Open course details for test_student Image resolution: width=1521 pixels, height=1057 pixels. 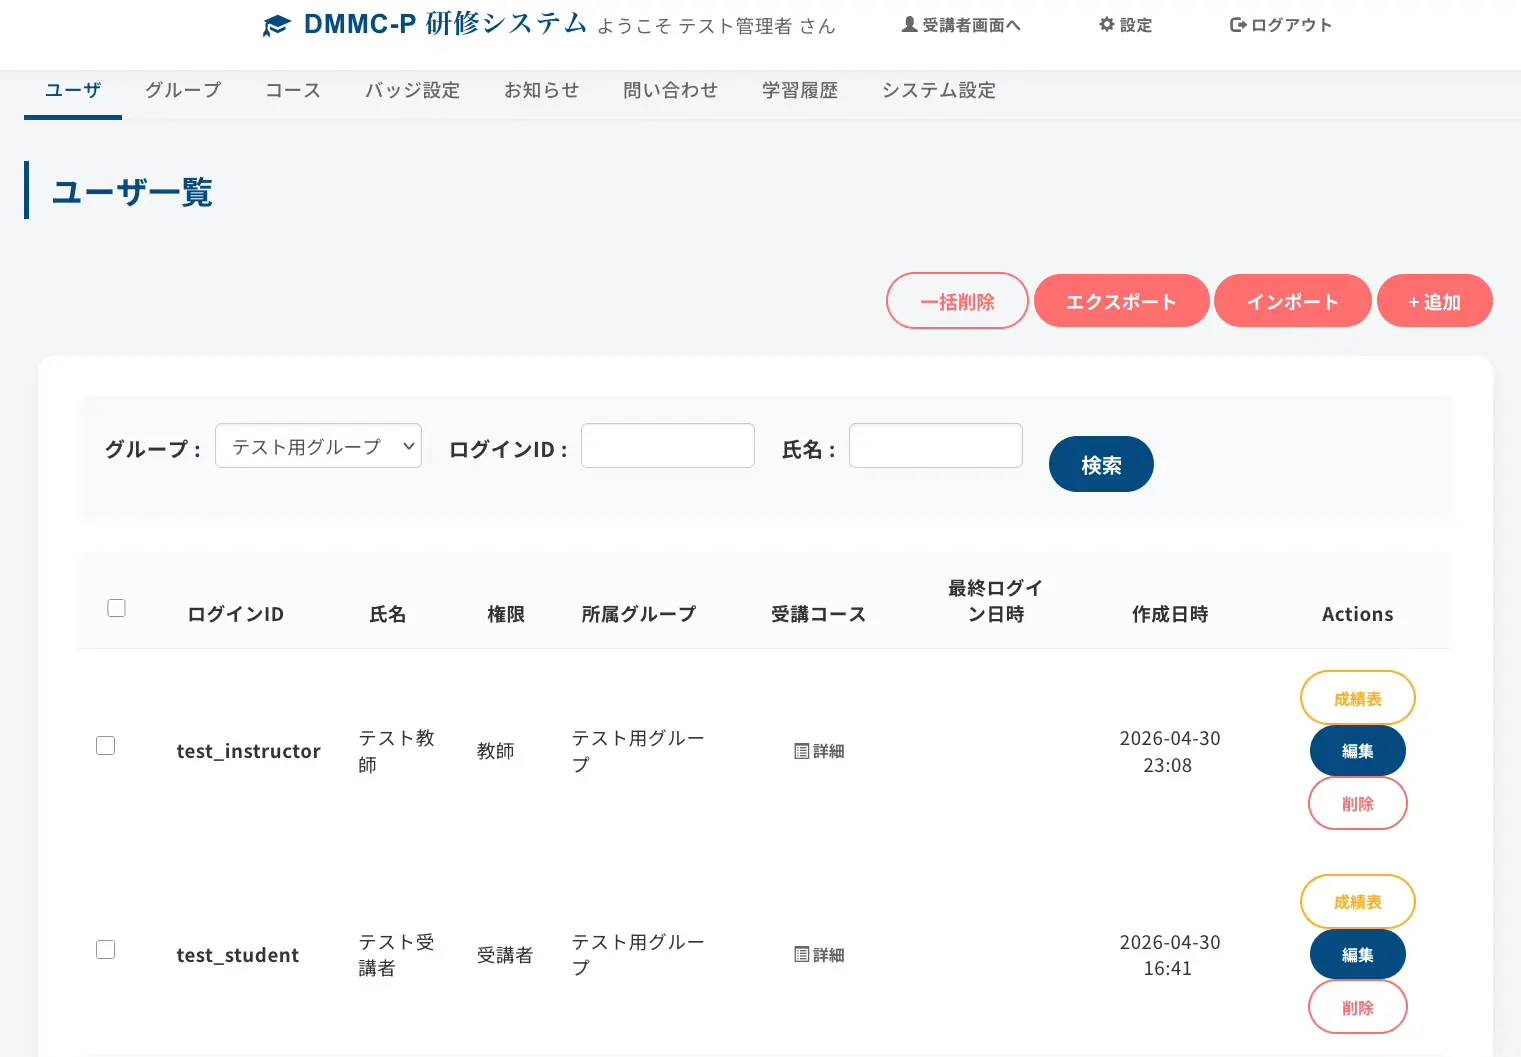[819, 955]
